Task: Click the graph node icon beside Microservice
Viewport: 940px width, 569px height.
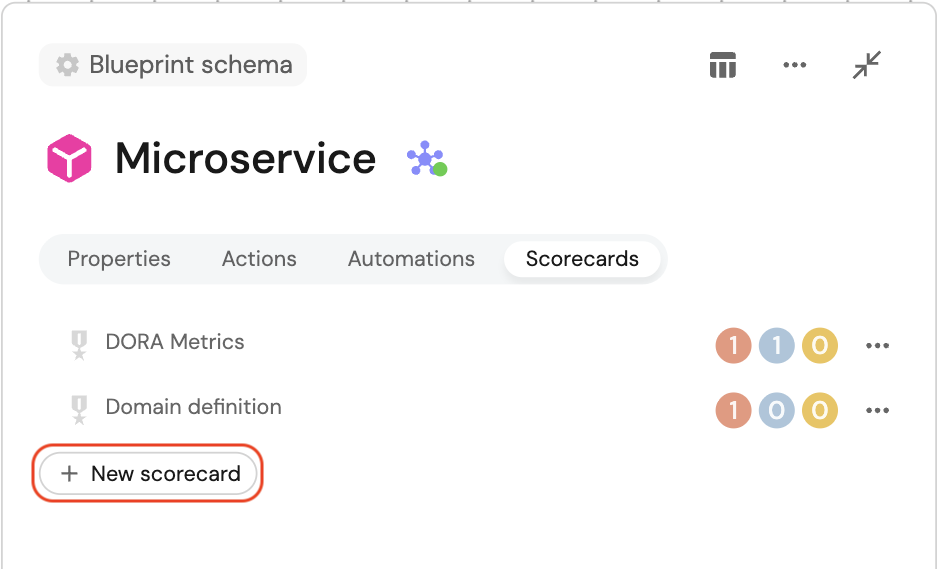Action: click(x=426, y=159)
